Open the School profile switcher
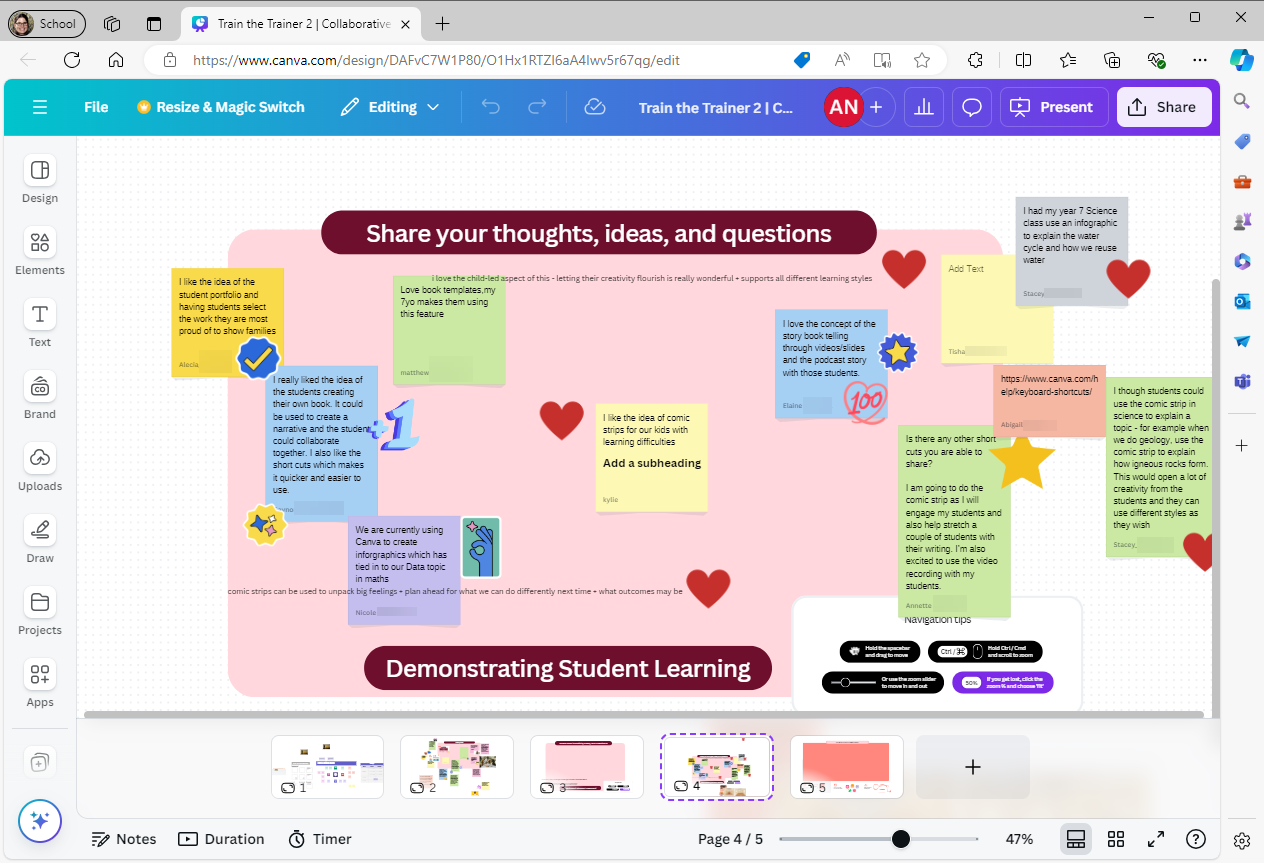Viewport: 1264px width, 863px height. pyautogui.click(x=47, y=23)
